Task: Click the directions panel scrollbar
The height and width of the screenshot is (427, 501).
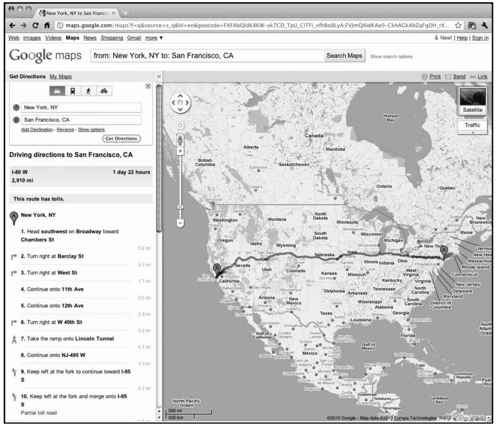Action: coord(159,158)
